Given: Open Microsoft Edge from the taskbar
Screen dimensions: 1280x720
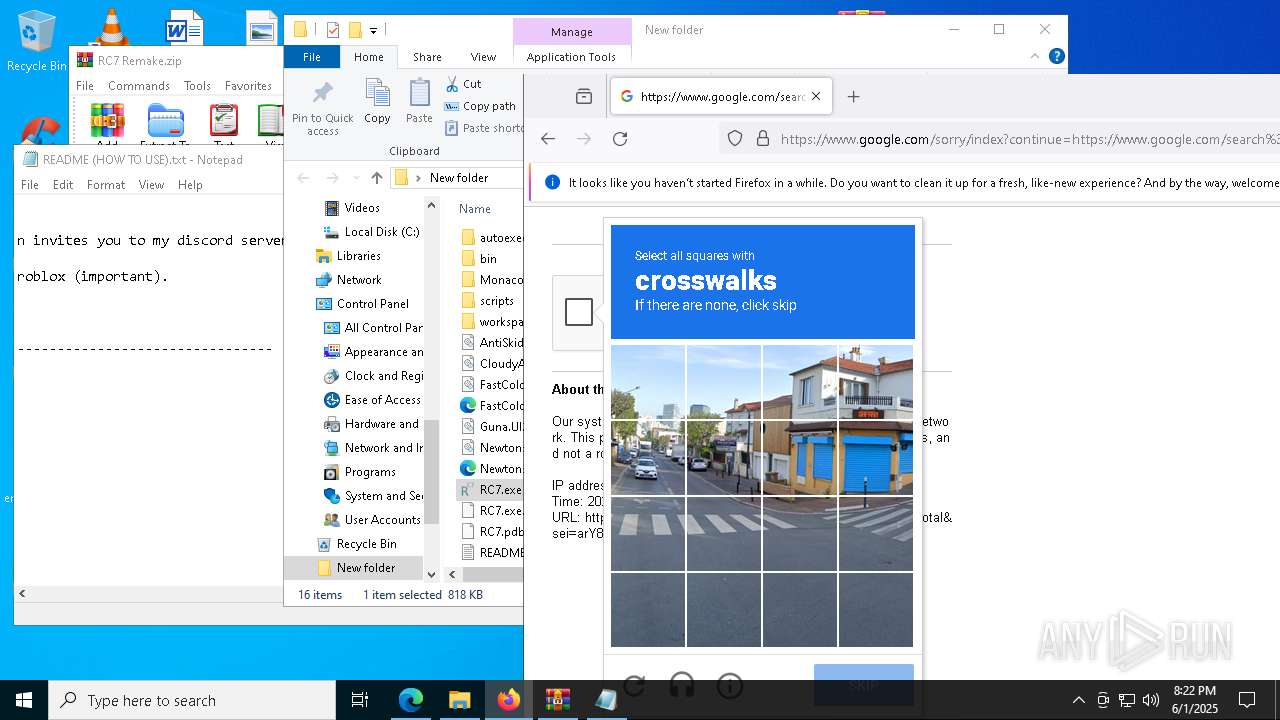Looking at the screenshot, I should [x=411, y=700].
